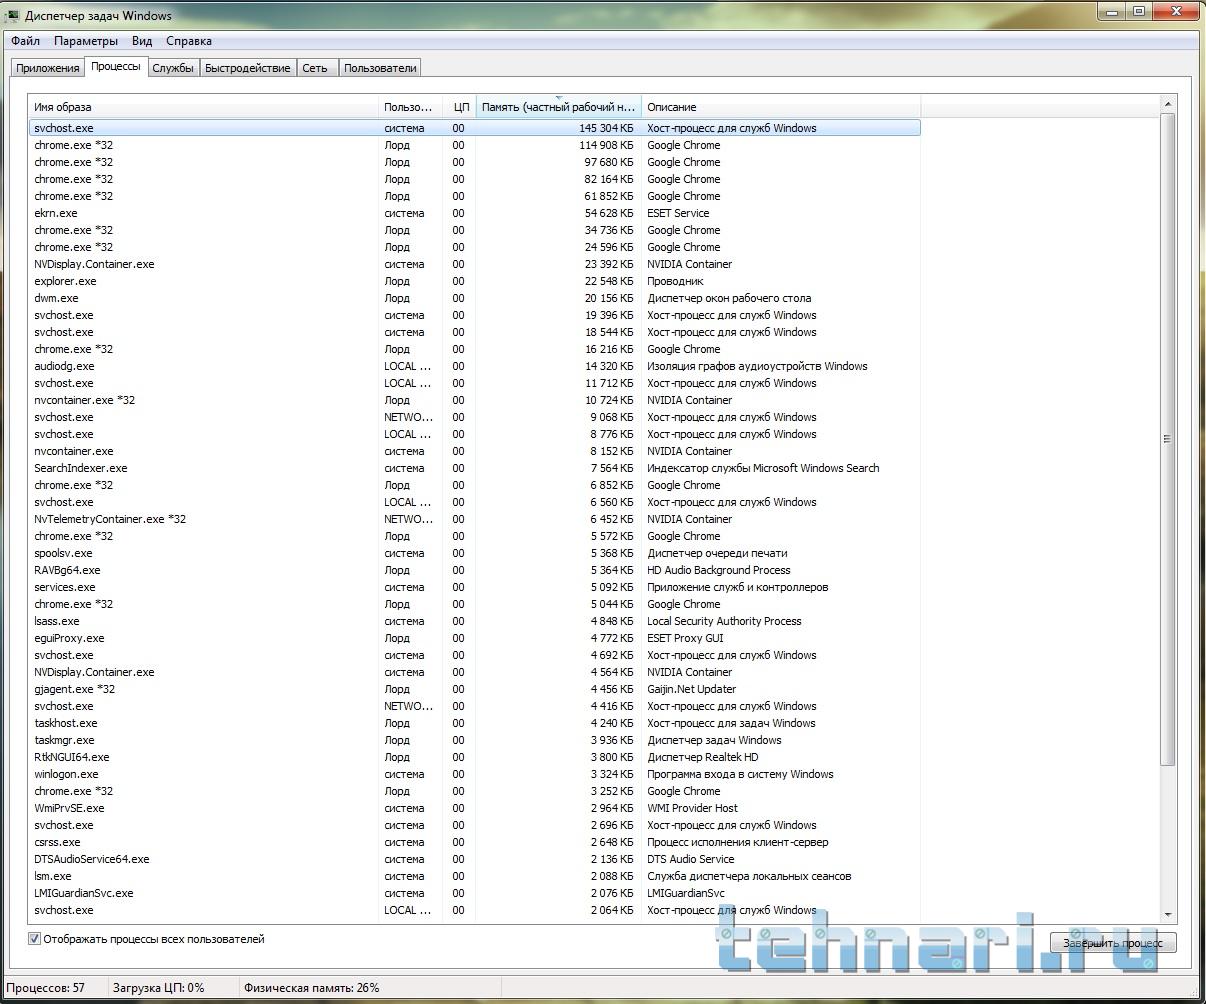Viewport: 1206px width, 1004px height.
Task: Sort by Имя образа column header
Action: tap(204, 107)
